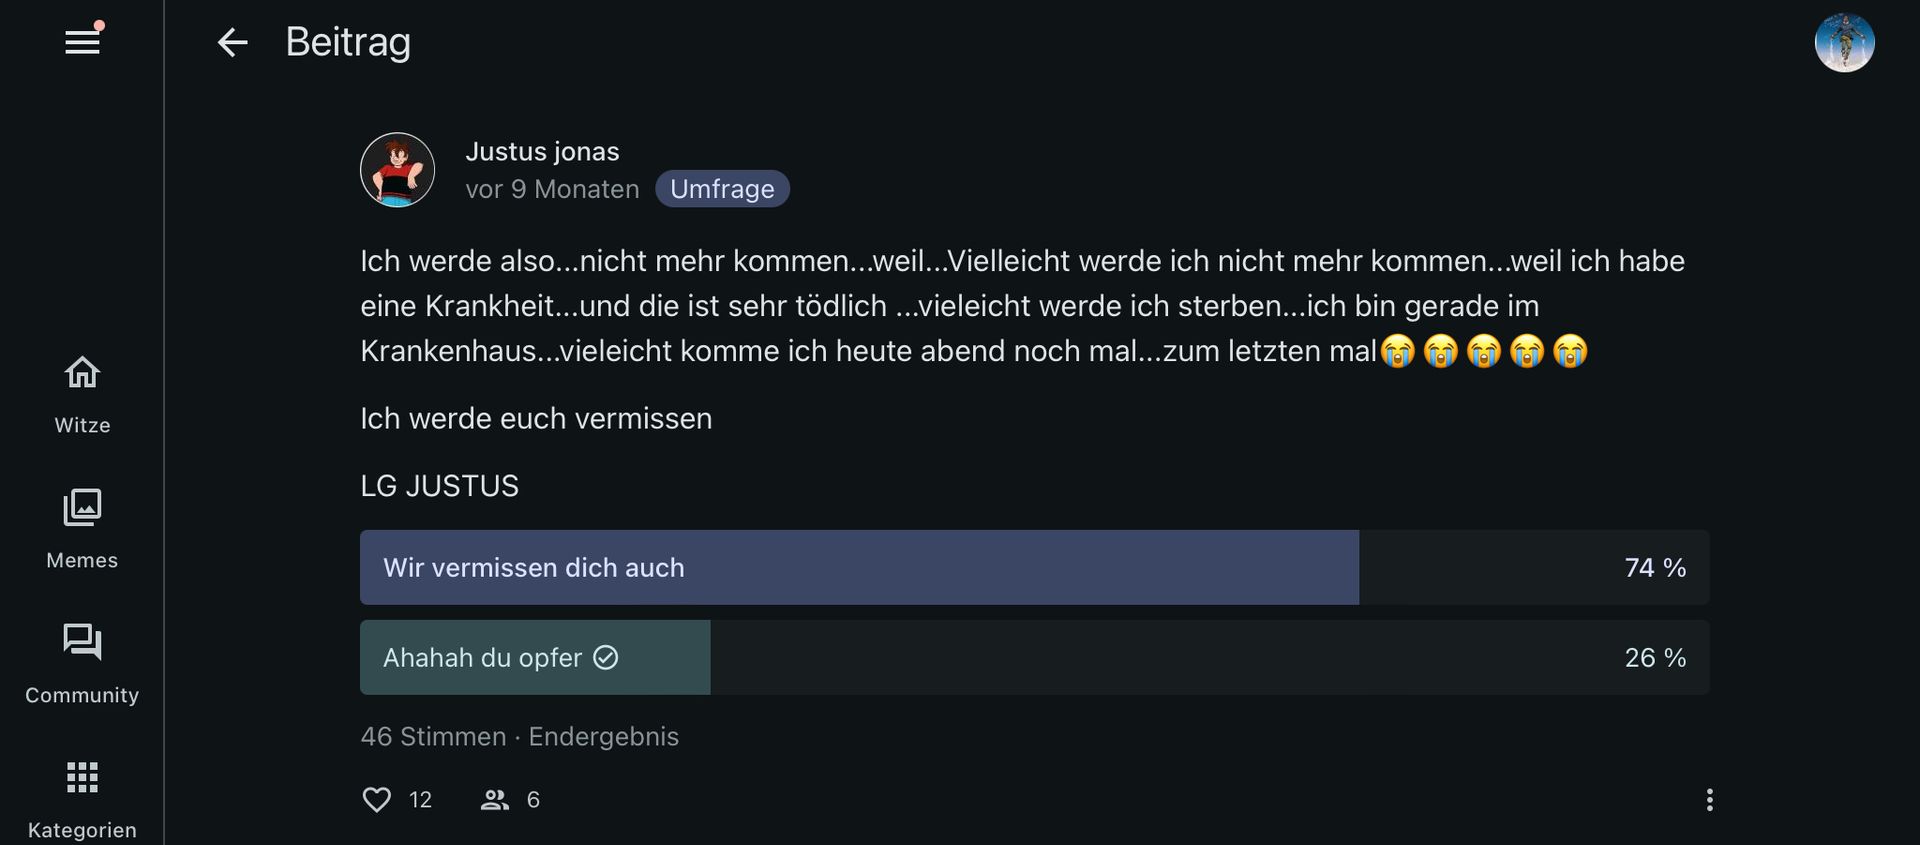The height and width of the screenshot is (845, 1920).
Task: Click the 26 % poll result
Action: (x=1655, y=658)
